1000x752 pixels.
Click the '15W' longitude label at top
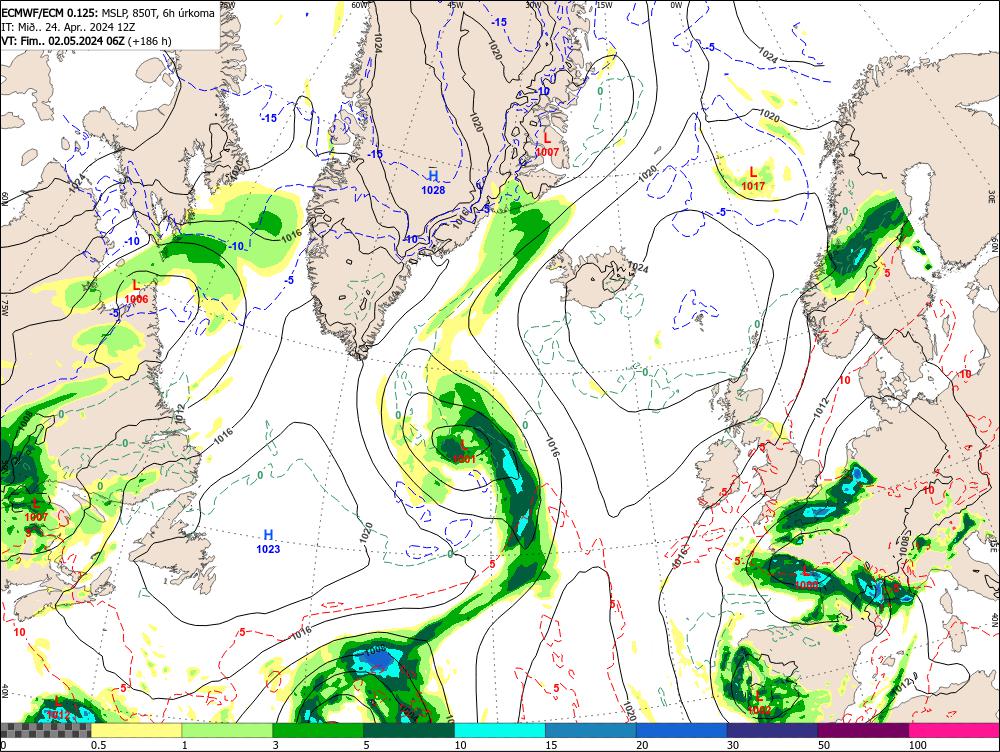point(604,5)
